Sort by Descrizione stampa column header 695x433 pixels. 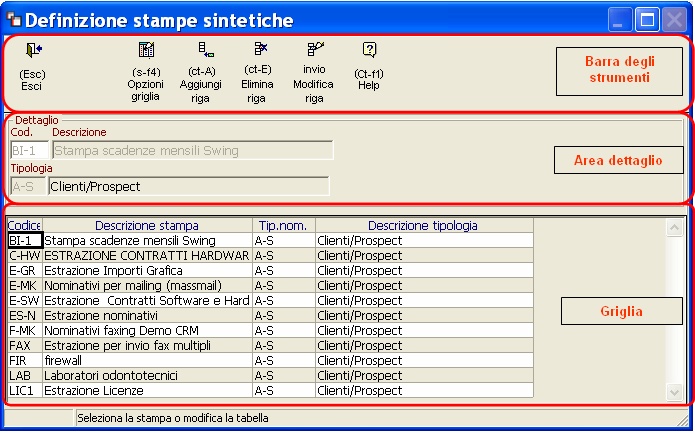[147, 226]
